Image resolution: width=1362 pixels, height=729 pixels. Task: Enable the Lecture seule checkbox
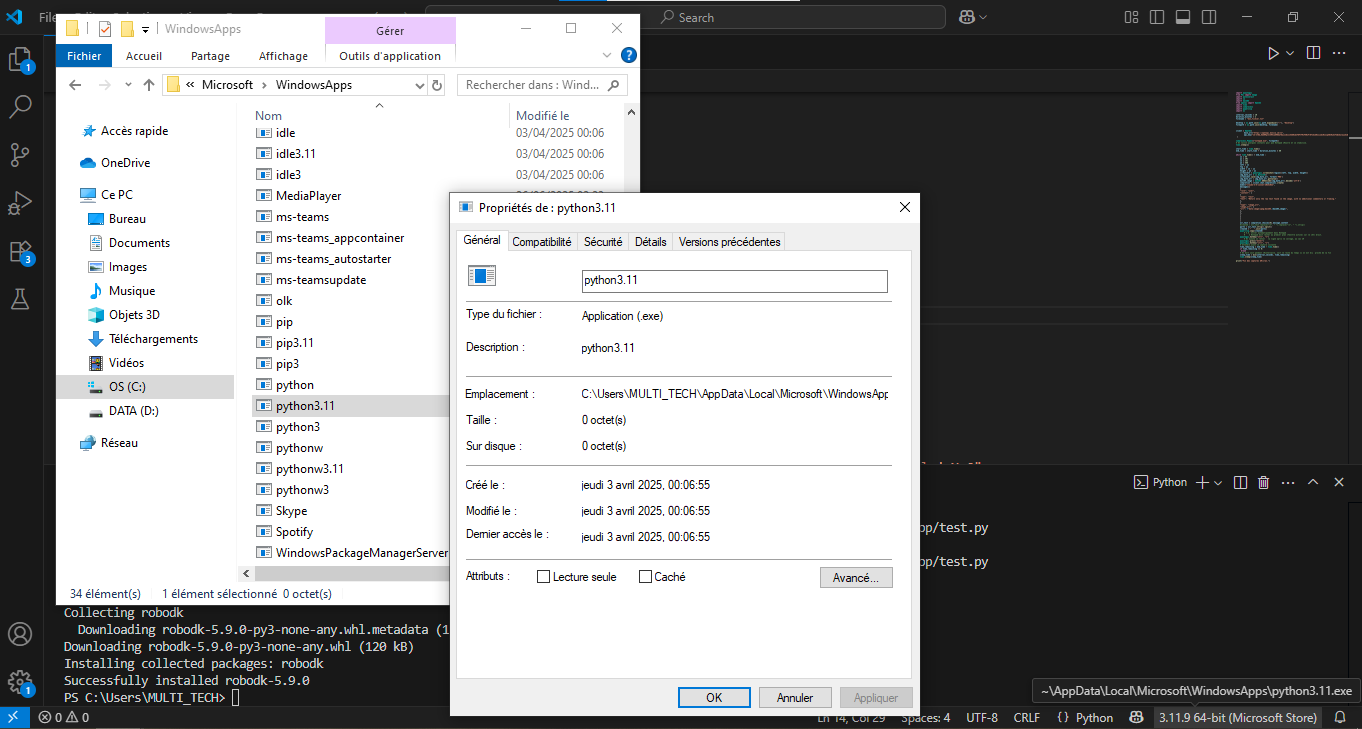pyautogui.click(x=544, y=577)
